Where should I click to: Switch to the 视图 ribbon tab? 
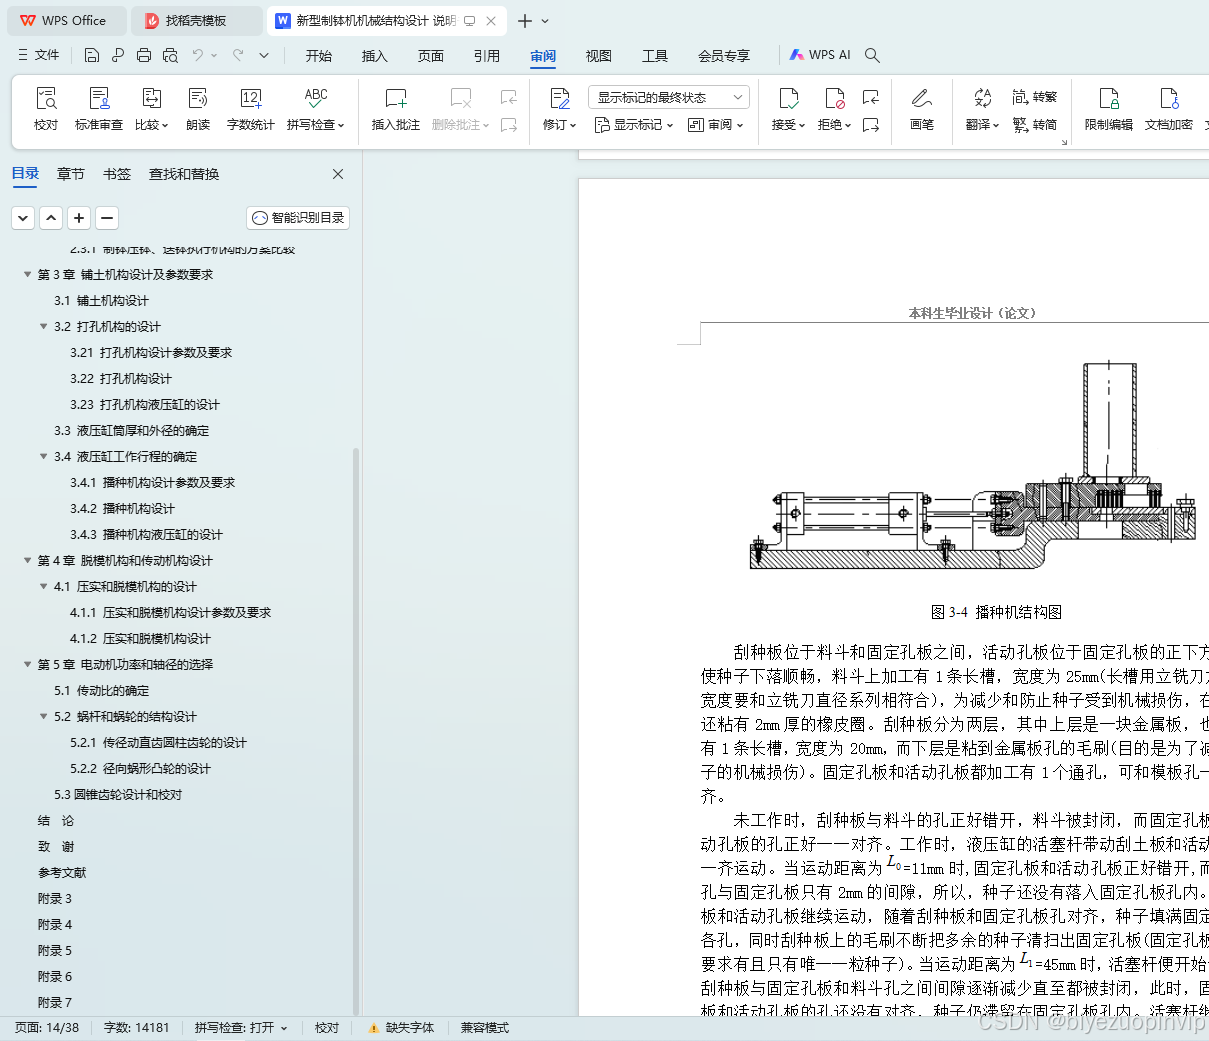[599, 56]
